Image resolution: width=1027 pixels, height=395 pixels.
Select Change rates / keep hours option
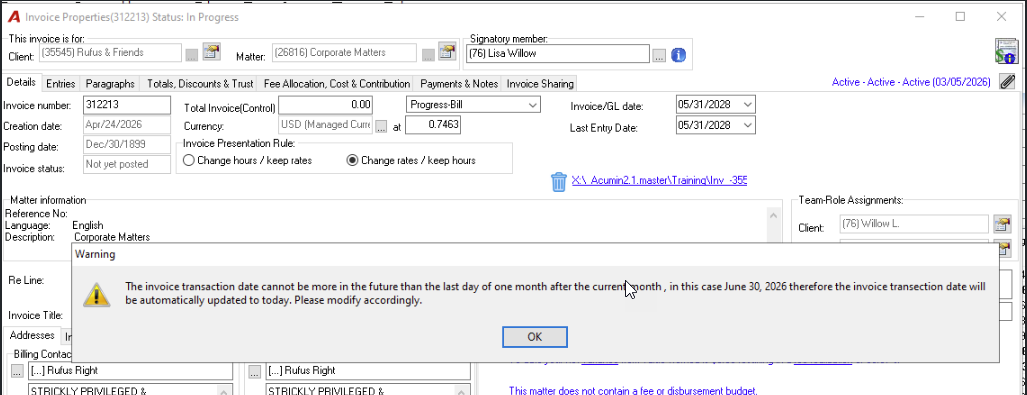411,160
